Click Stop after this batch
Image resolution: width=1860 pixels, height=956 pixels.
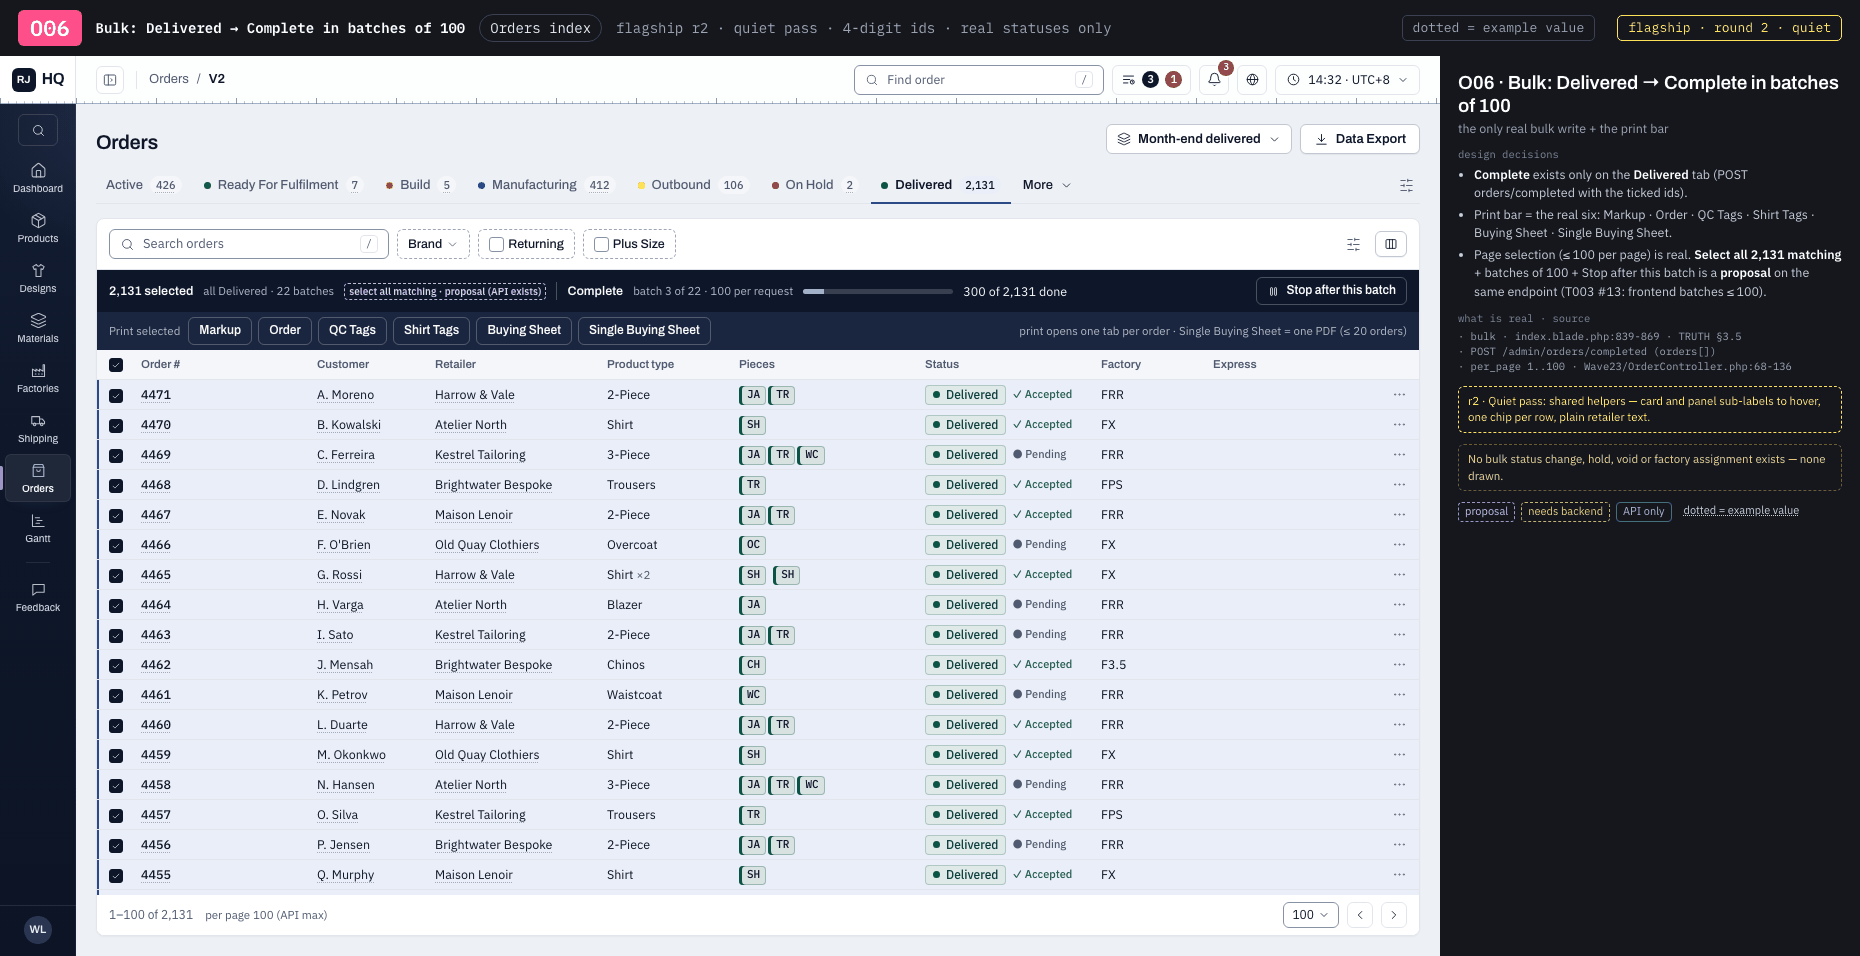click(x=1331, y=291)
